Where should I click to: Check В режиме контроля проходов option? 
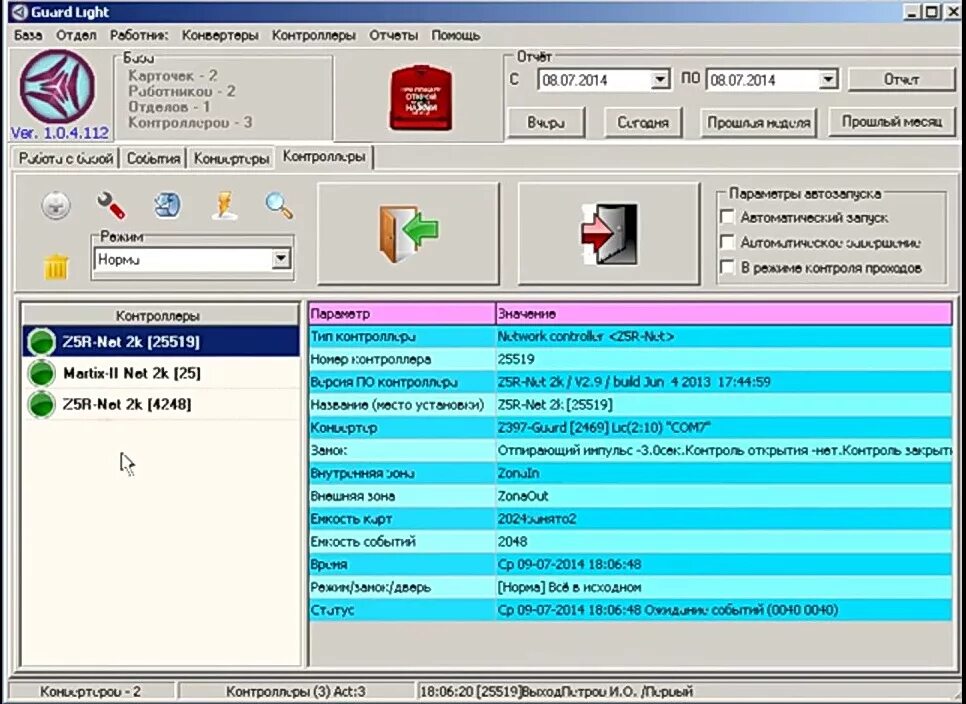pos(727,267)
